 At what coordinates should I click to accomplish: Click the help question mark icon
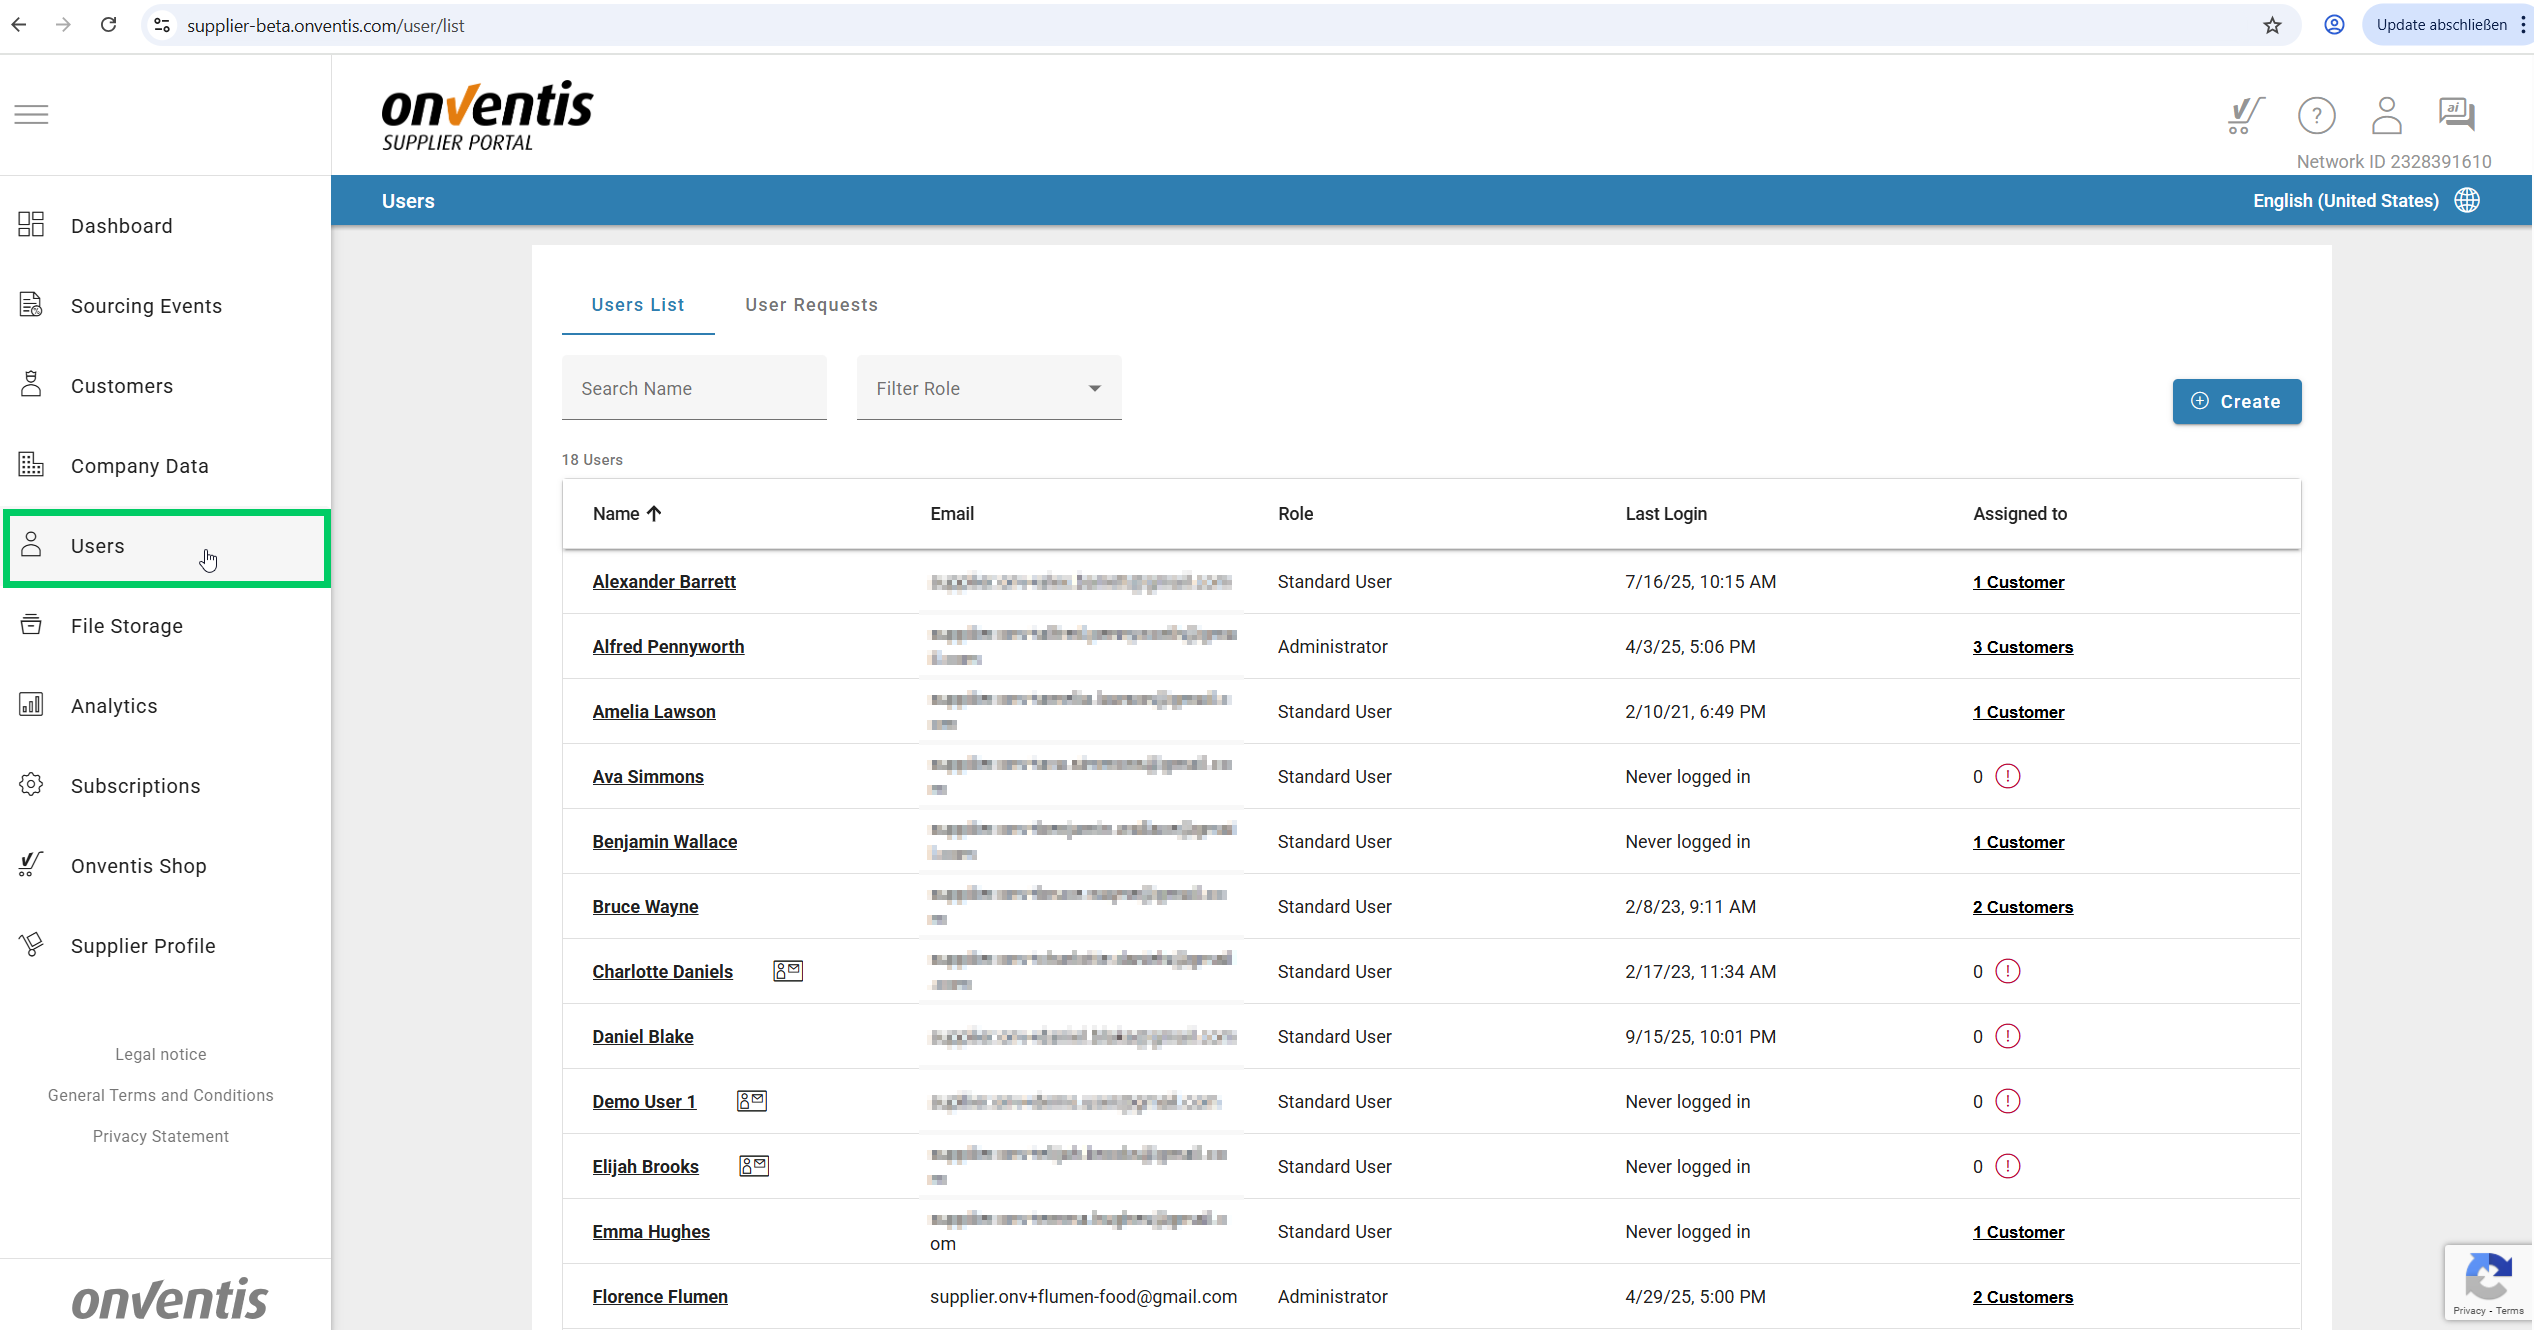(x=2316, y=116)
